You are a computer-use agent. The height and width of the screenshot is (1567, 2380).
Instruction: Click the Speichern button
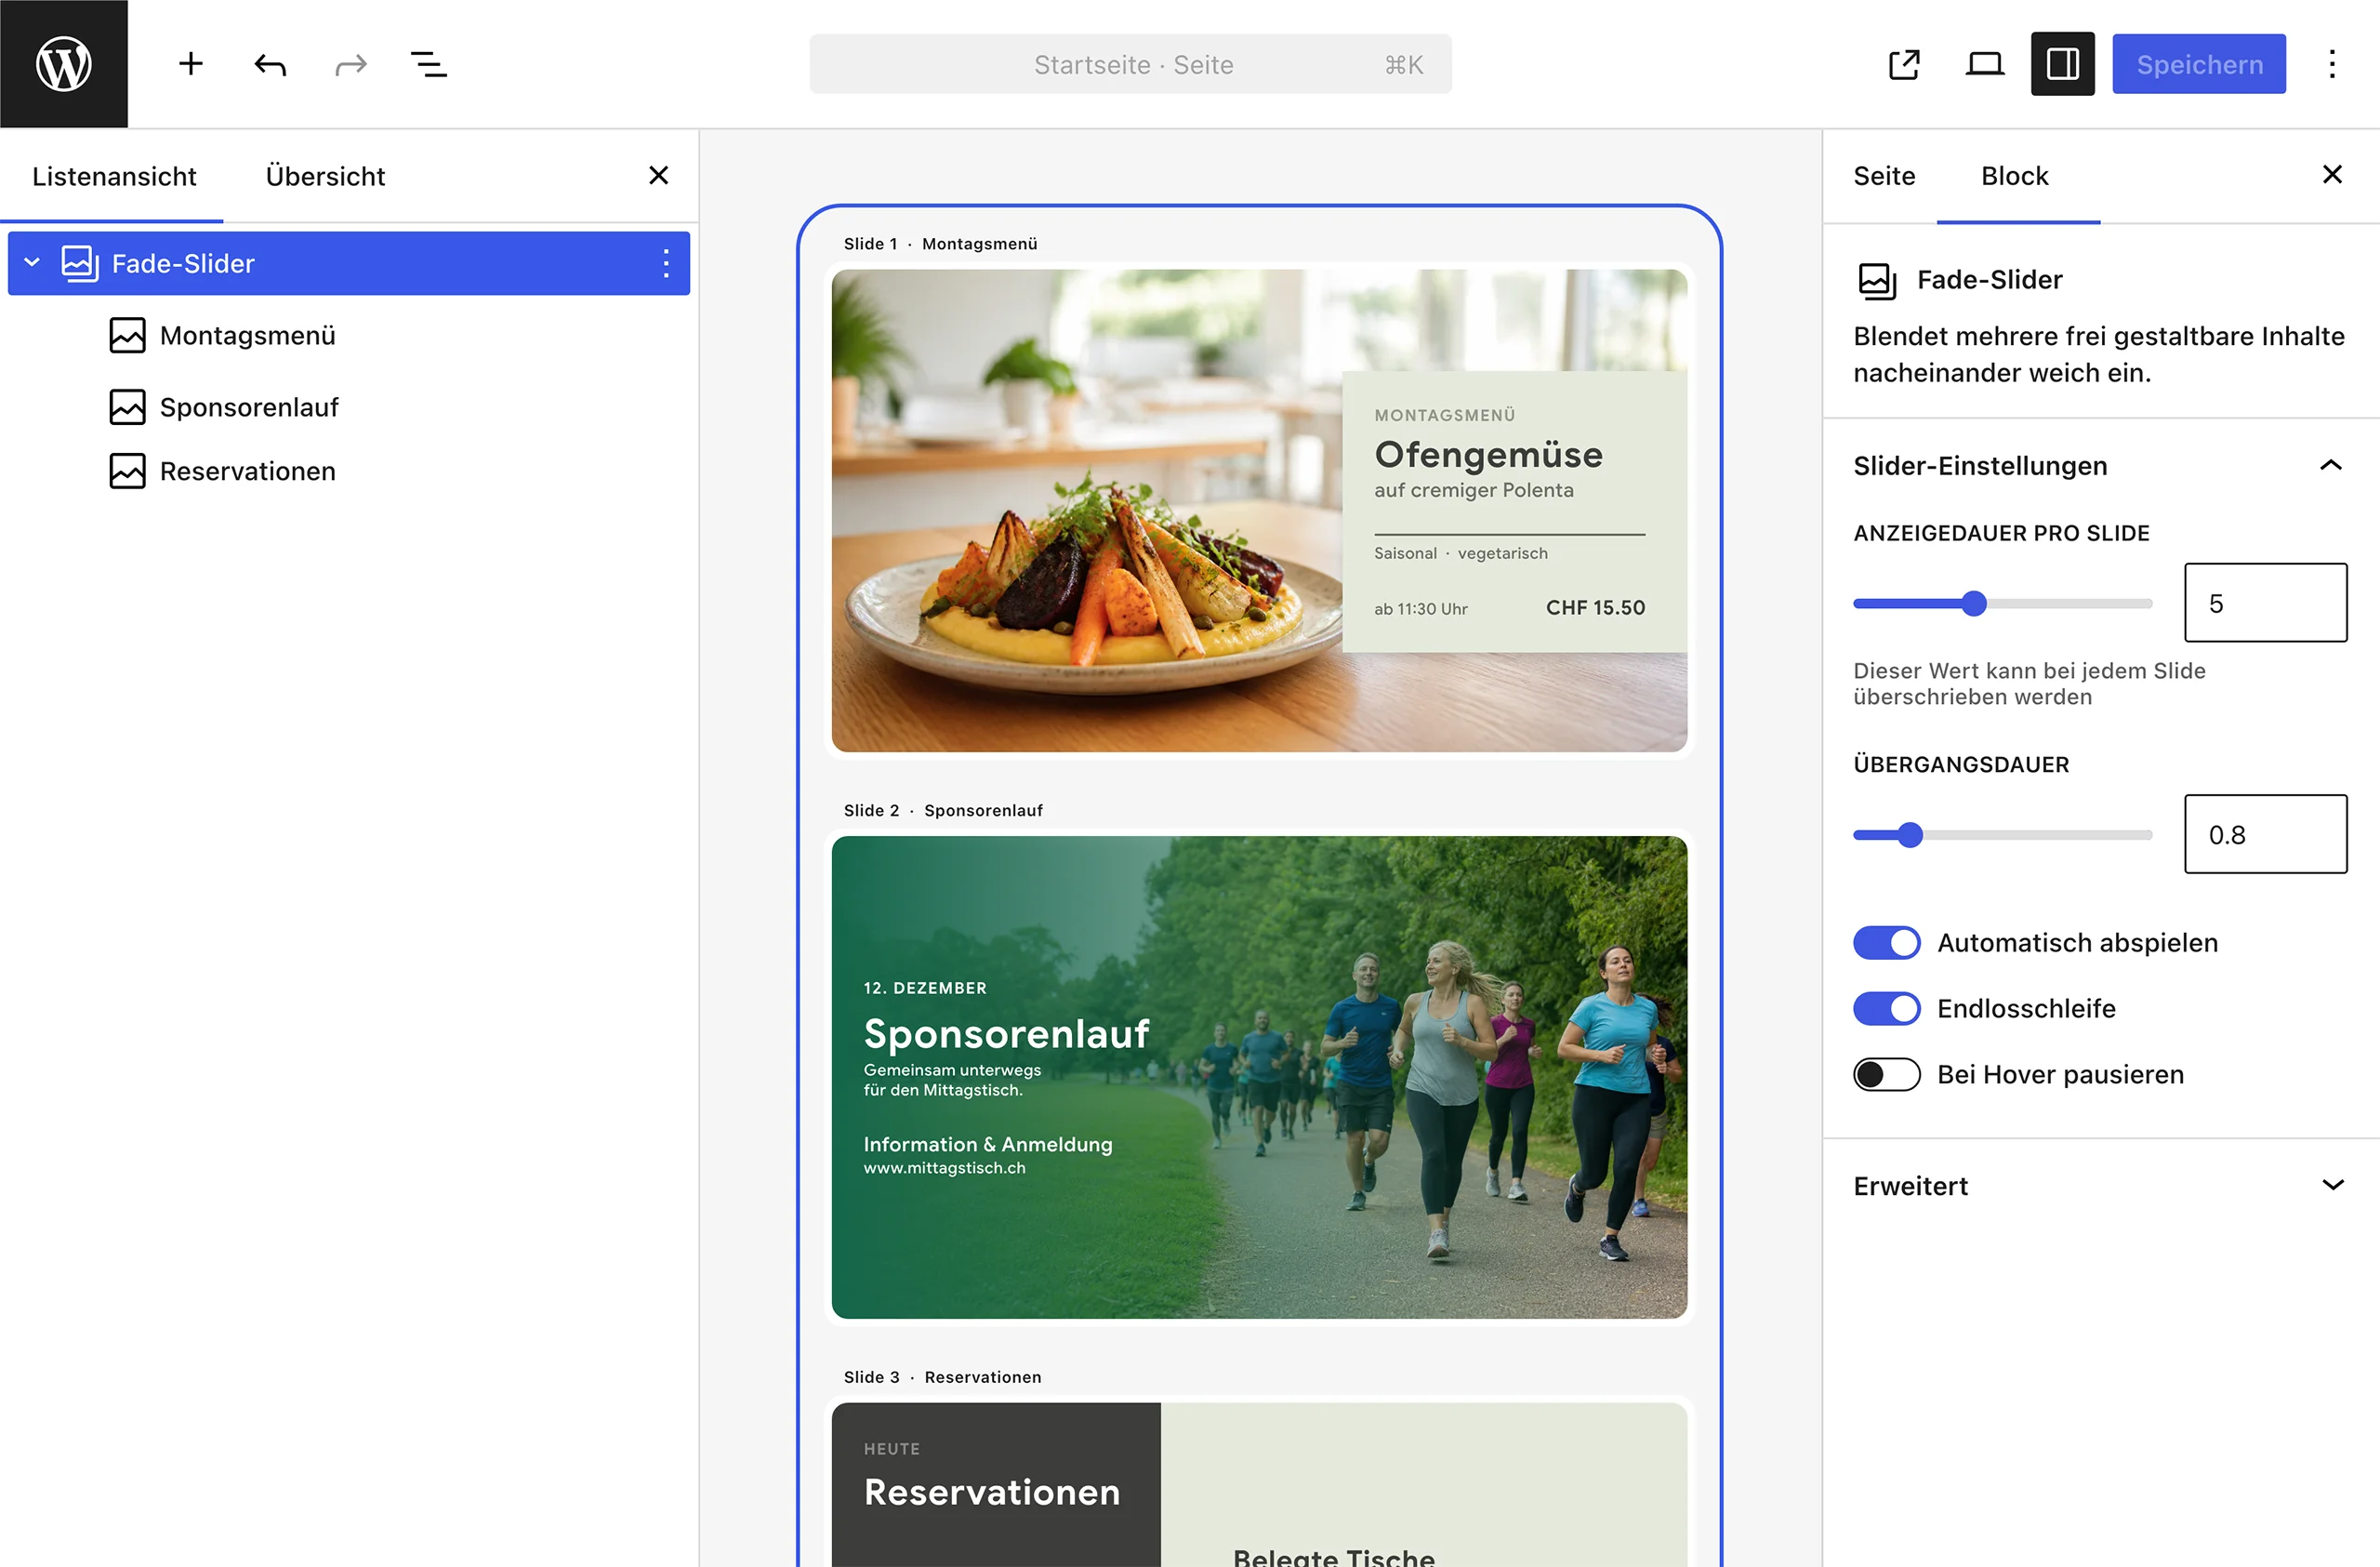(2199, 64)
